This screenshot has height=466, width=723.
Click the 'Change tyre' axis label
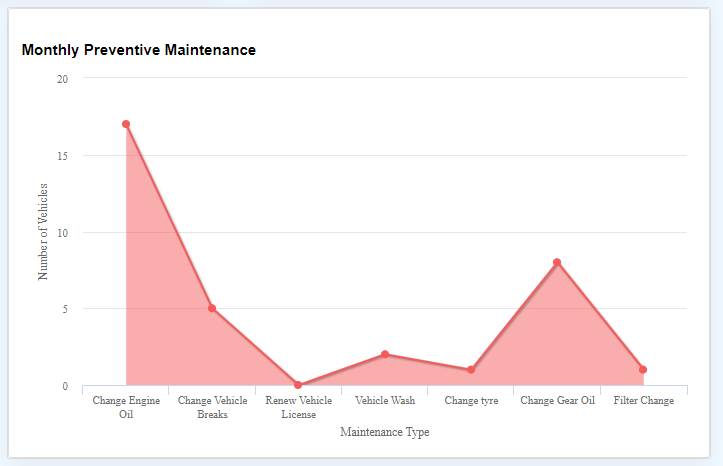point(471,400)
